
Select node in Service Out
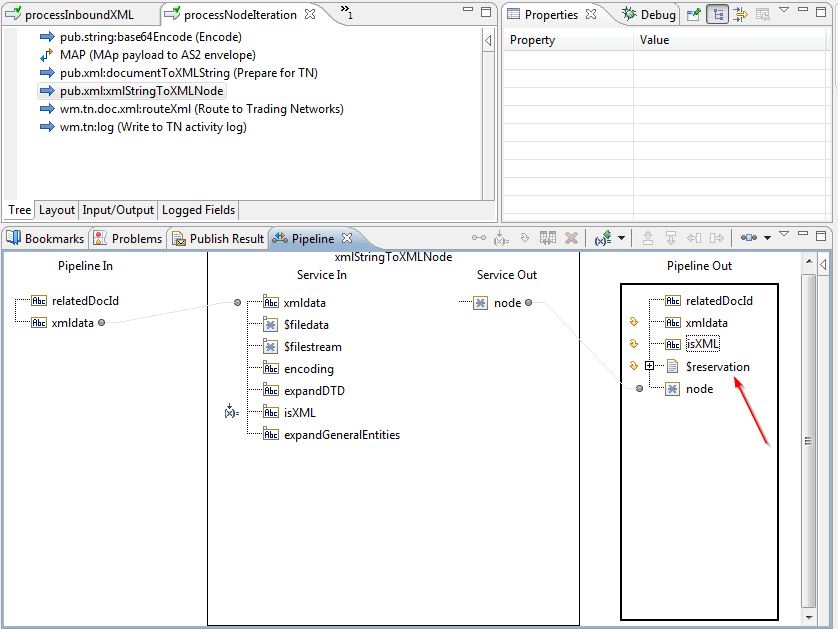pyautogui.click(x=507, y=303)
